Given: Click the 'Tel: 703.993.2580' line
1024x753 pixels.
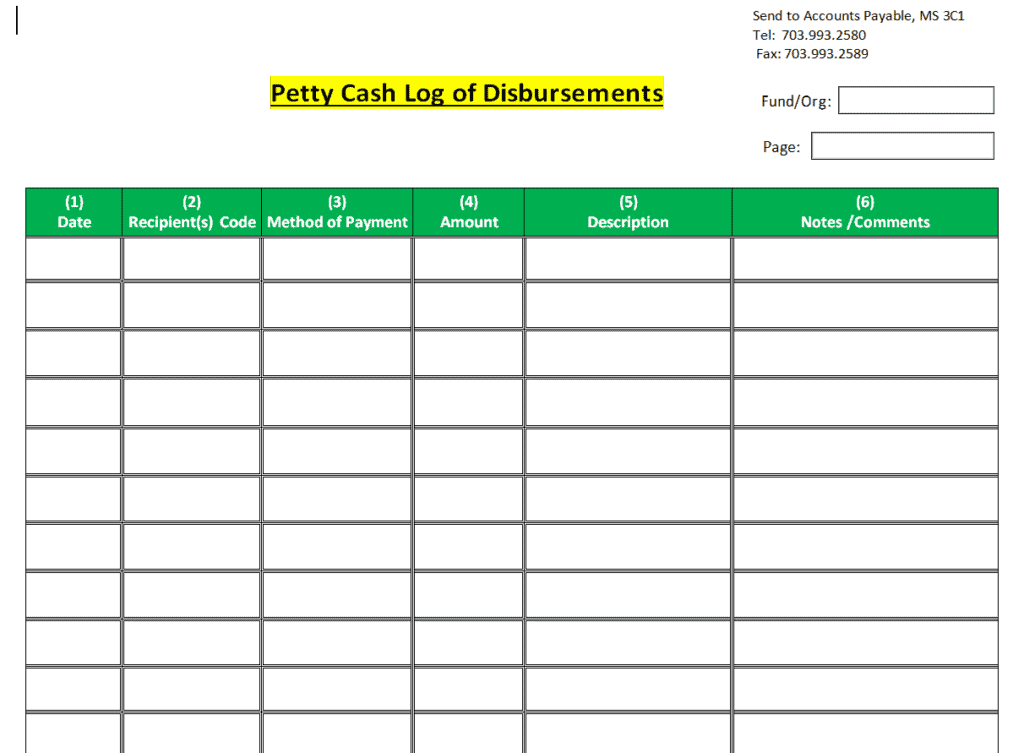Looking at the screenshot, I should (x=809, y=35).
